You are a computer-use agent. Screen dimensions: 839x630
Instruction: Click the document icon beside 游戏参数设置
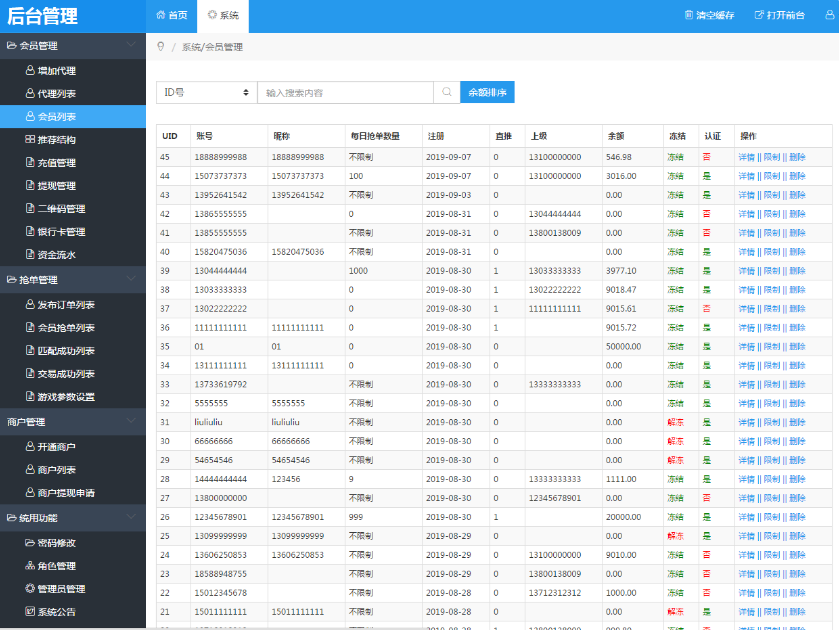(30, 396)
